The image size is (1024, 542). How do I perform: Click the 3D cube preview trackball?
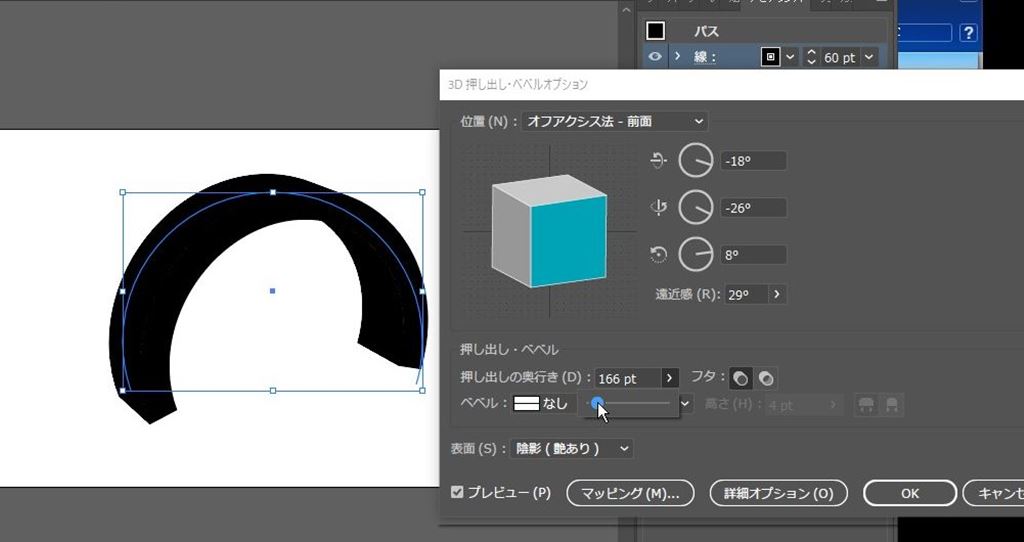click(550, 229)
